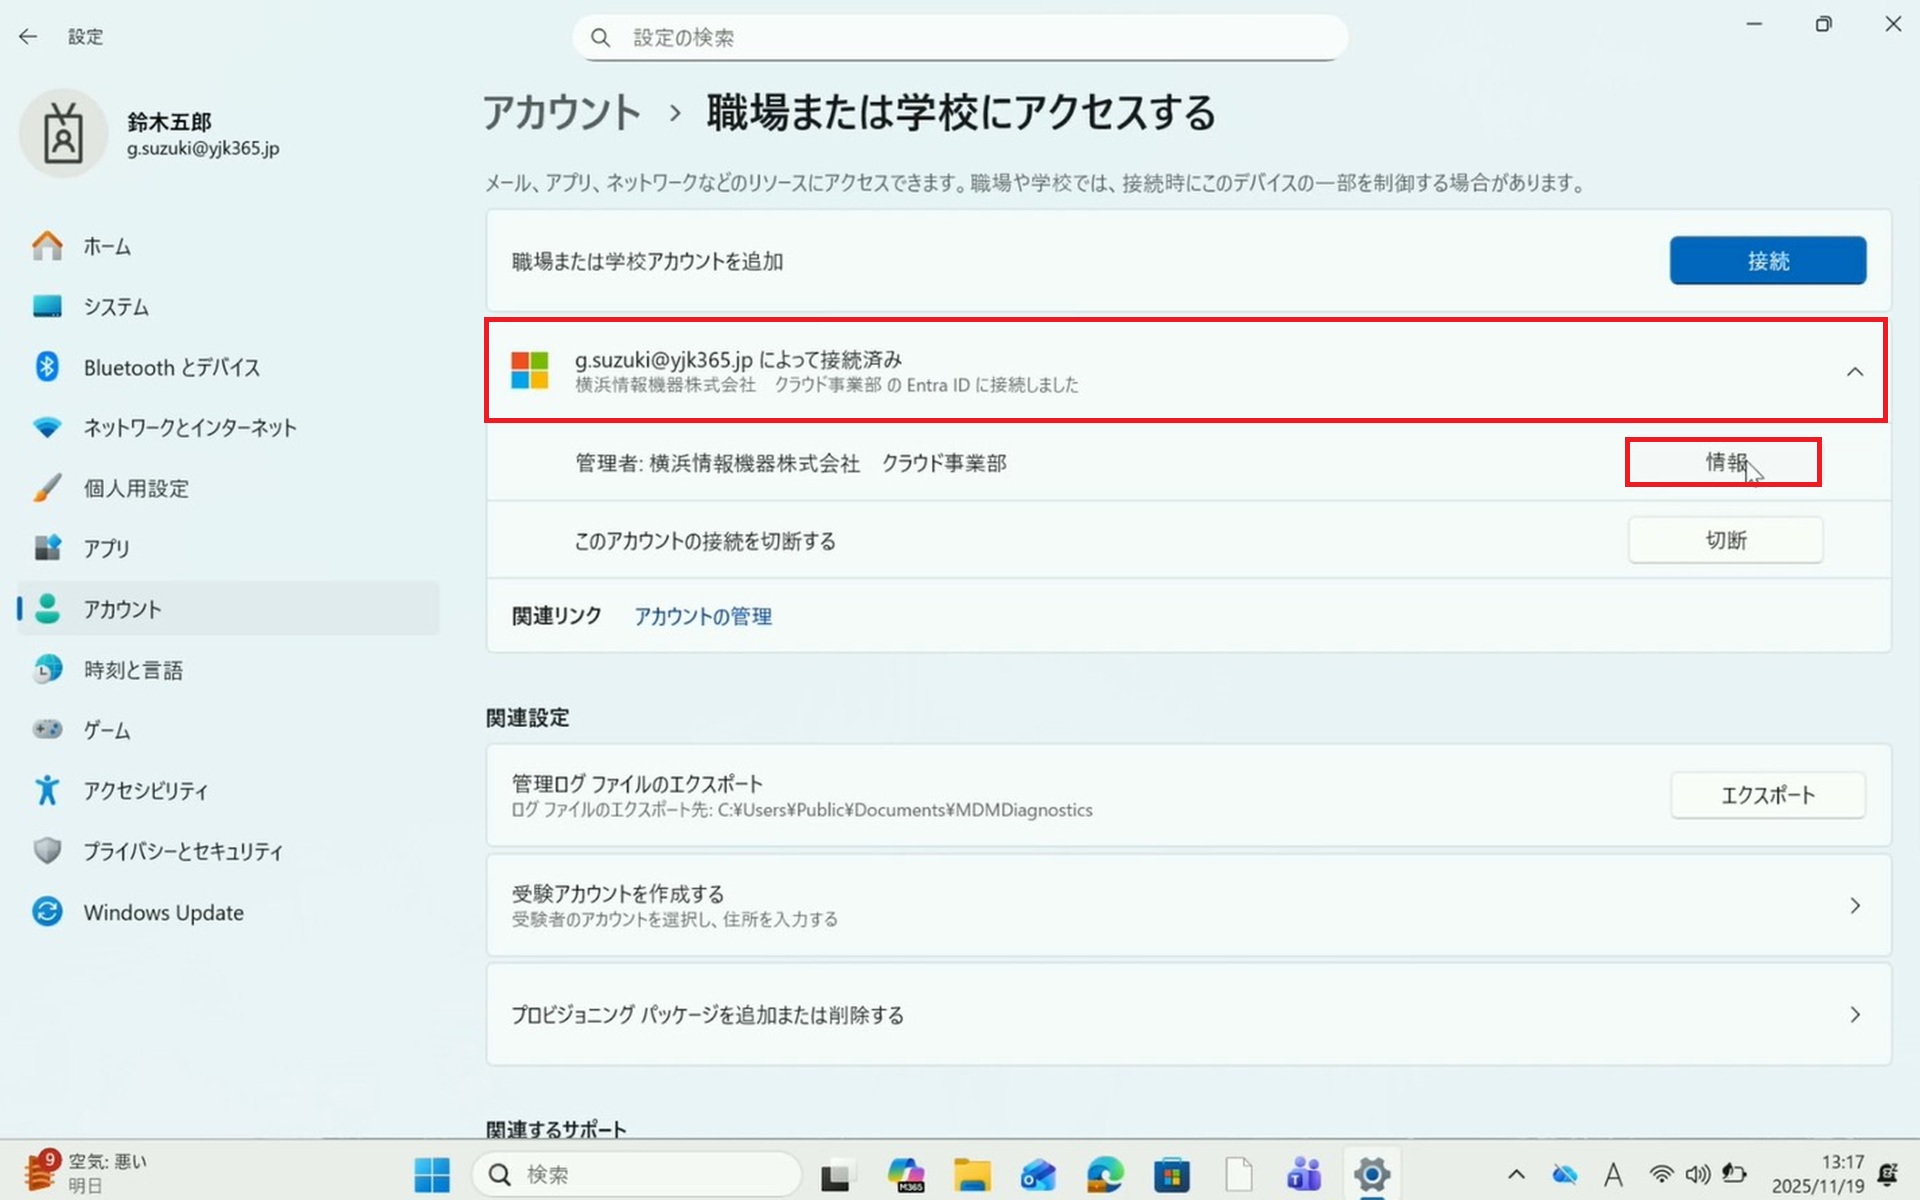Expand the プロビジョニング パッケージ row chevron

click(1854, 1015)
